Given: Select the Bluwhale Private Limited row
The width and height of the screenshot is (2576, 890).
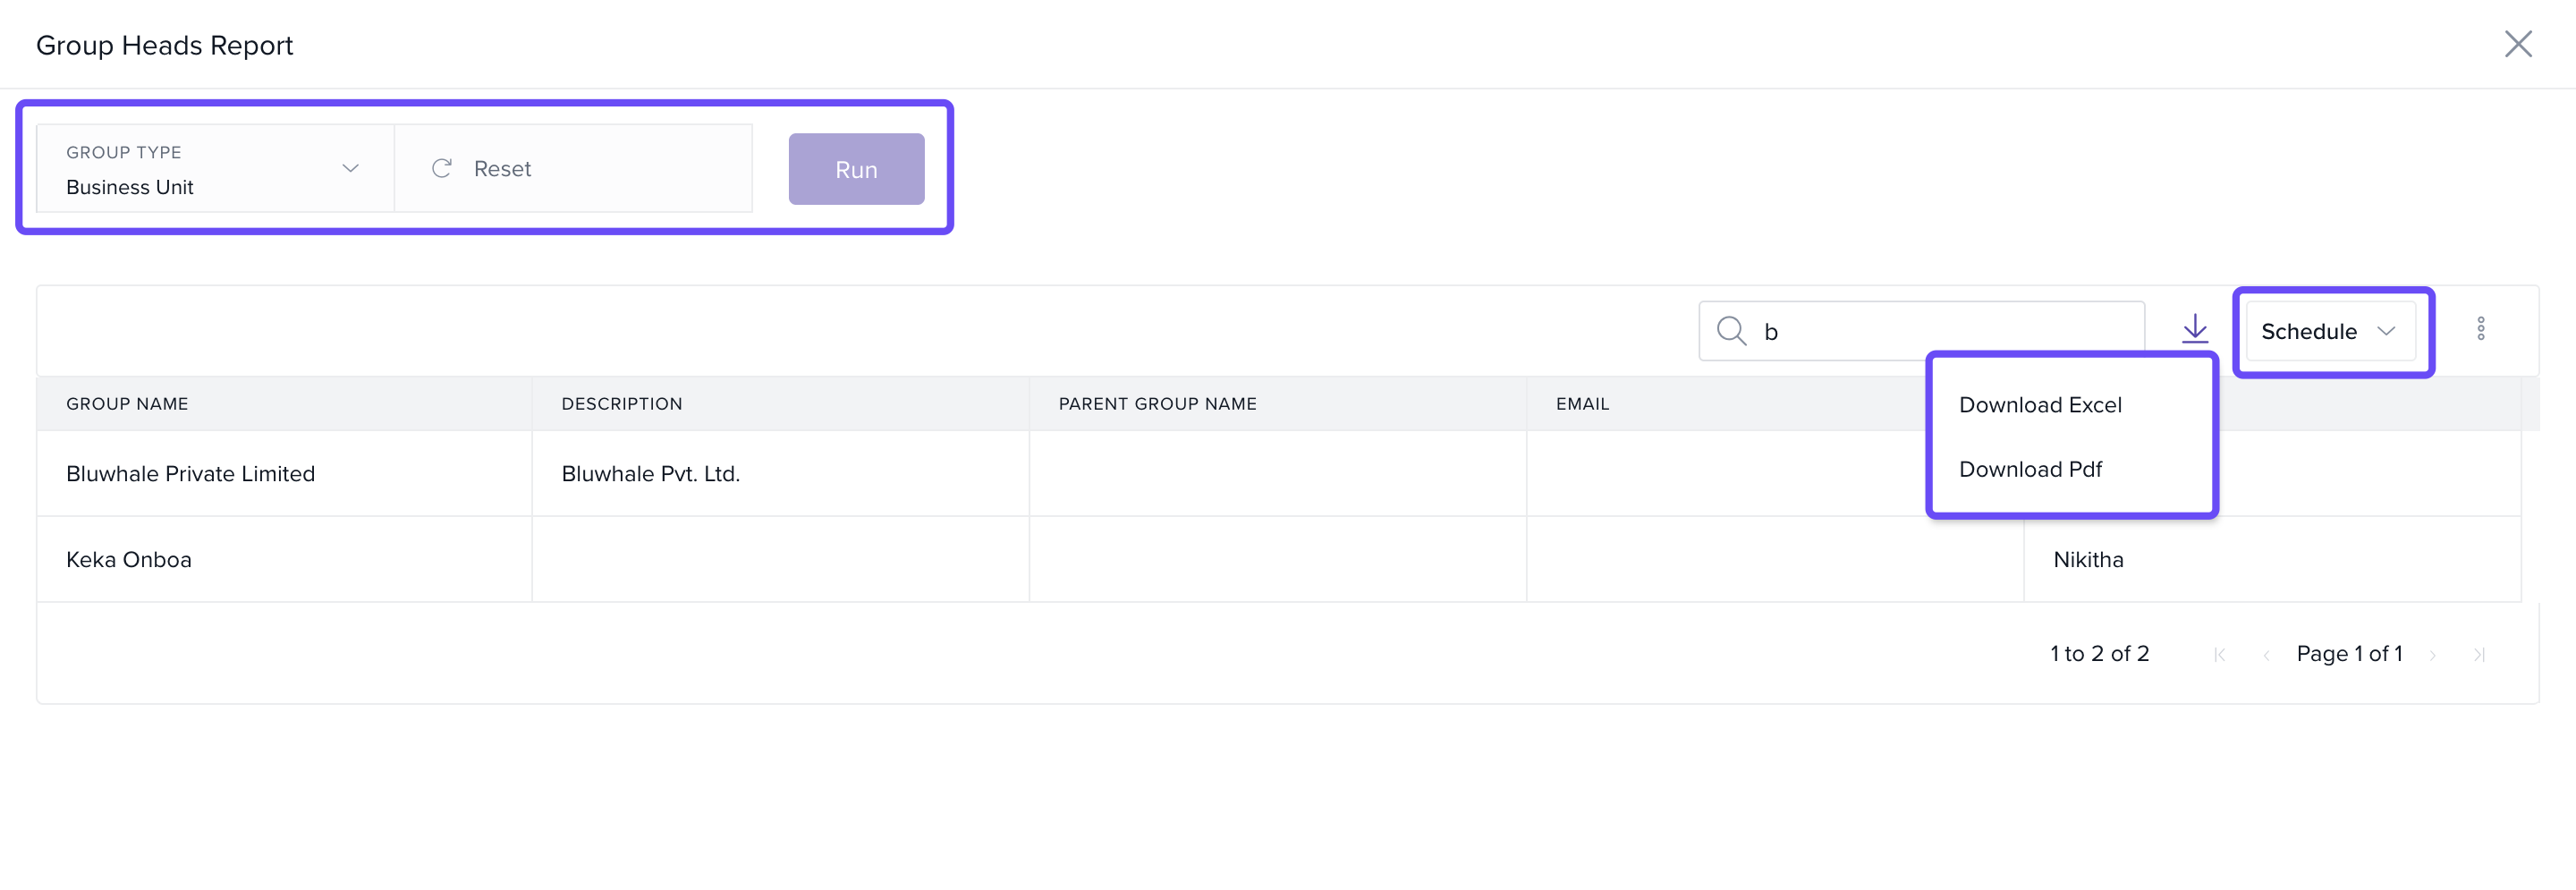Looking at the screenshot, I should click(190, 474).
